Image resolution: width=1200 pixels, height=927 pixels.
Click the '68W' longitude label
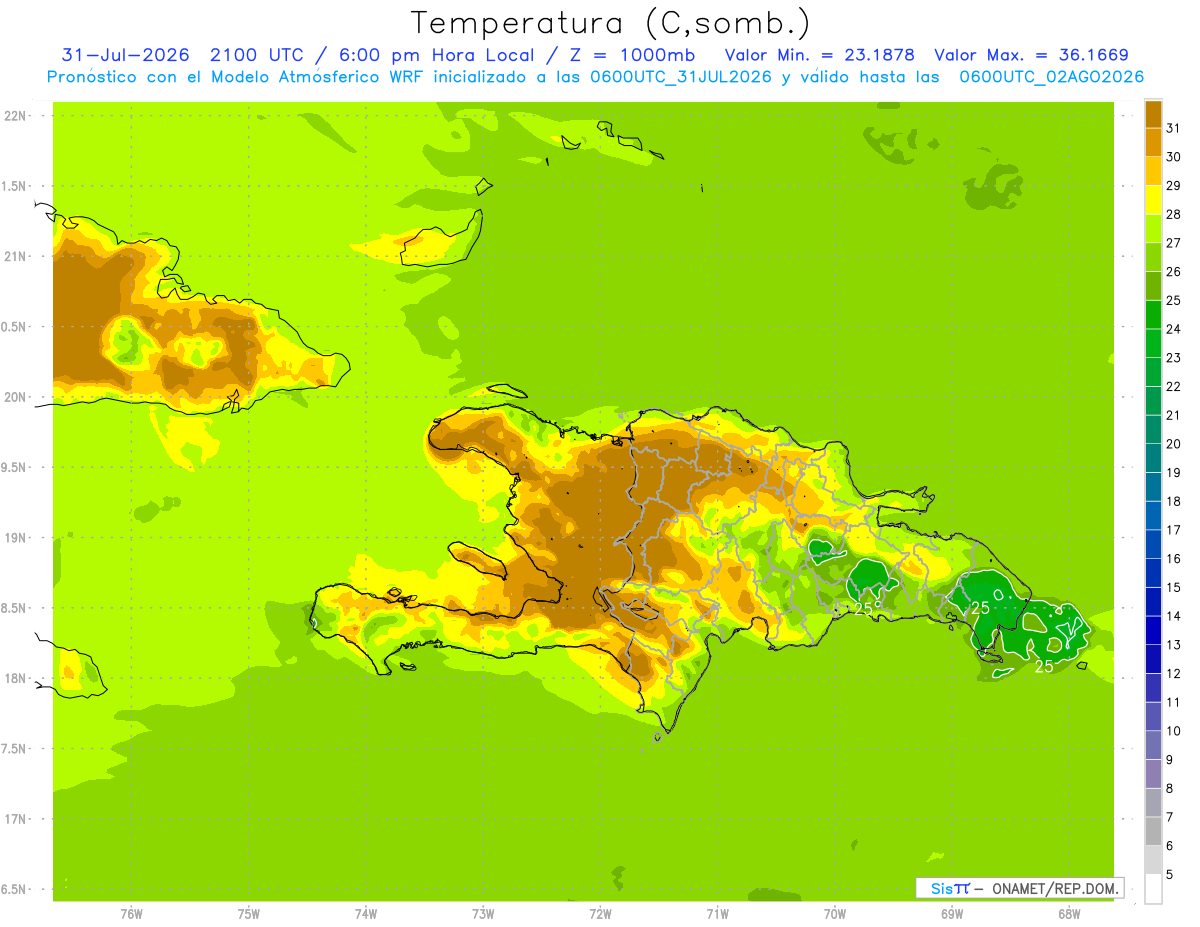pyautogui.click(x=1069, y=914)
